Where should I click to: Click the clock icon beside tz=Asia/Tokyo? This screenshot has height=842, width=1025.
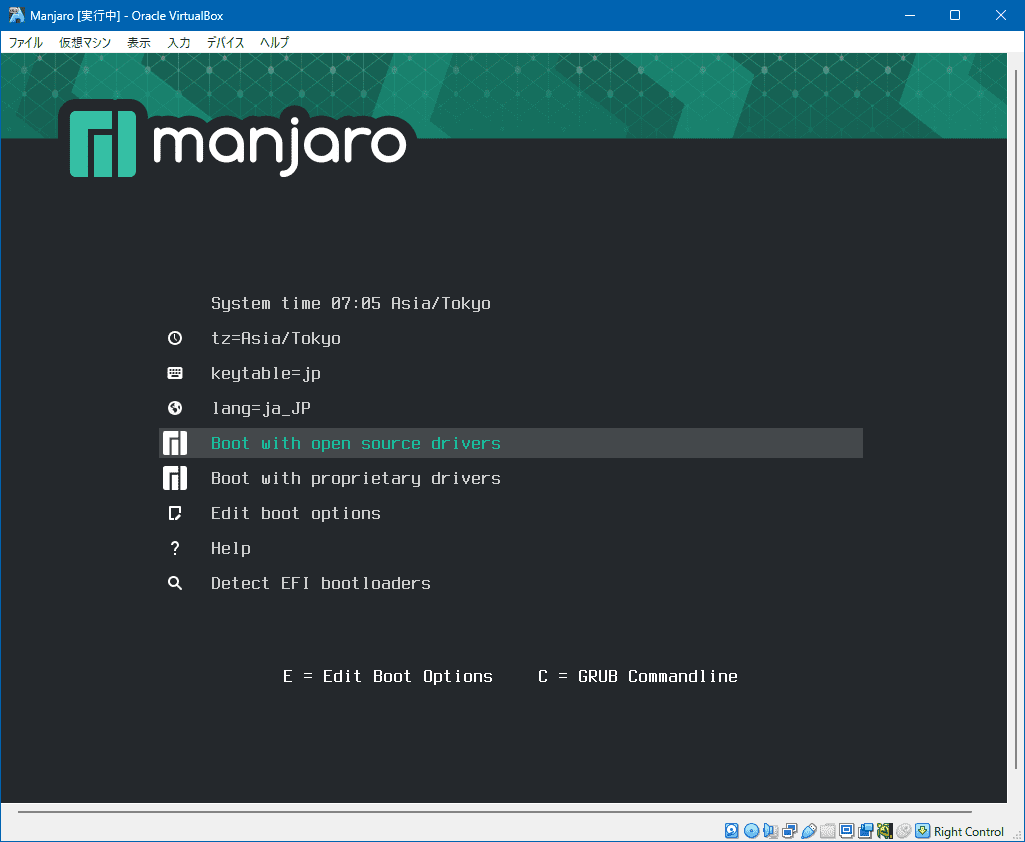[x=175, y=338]
